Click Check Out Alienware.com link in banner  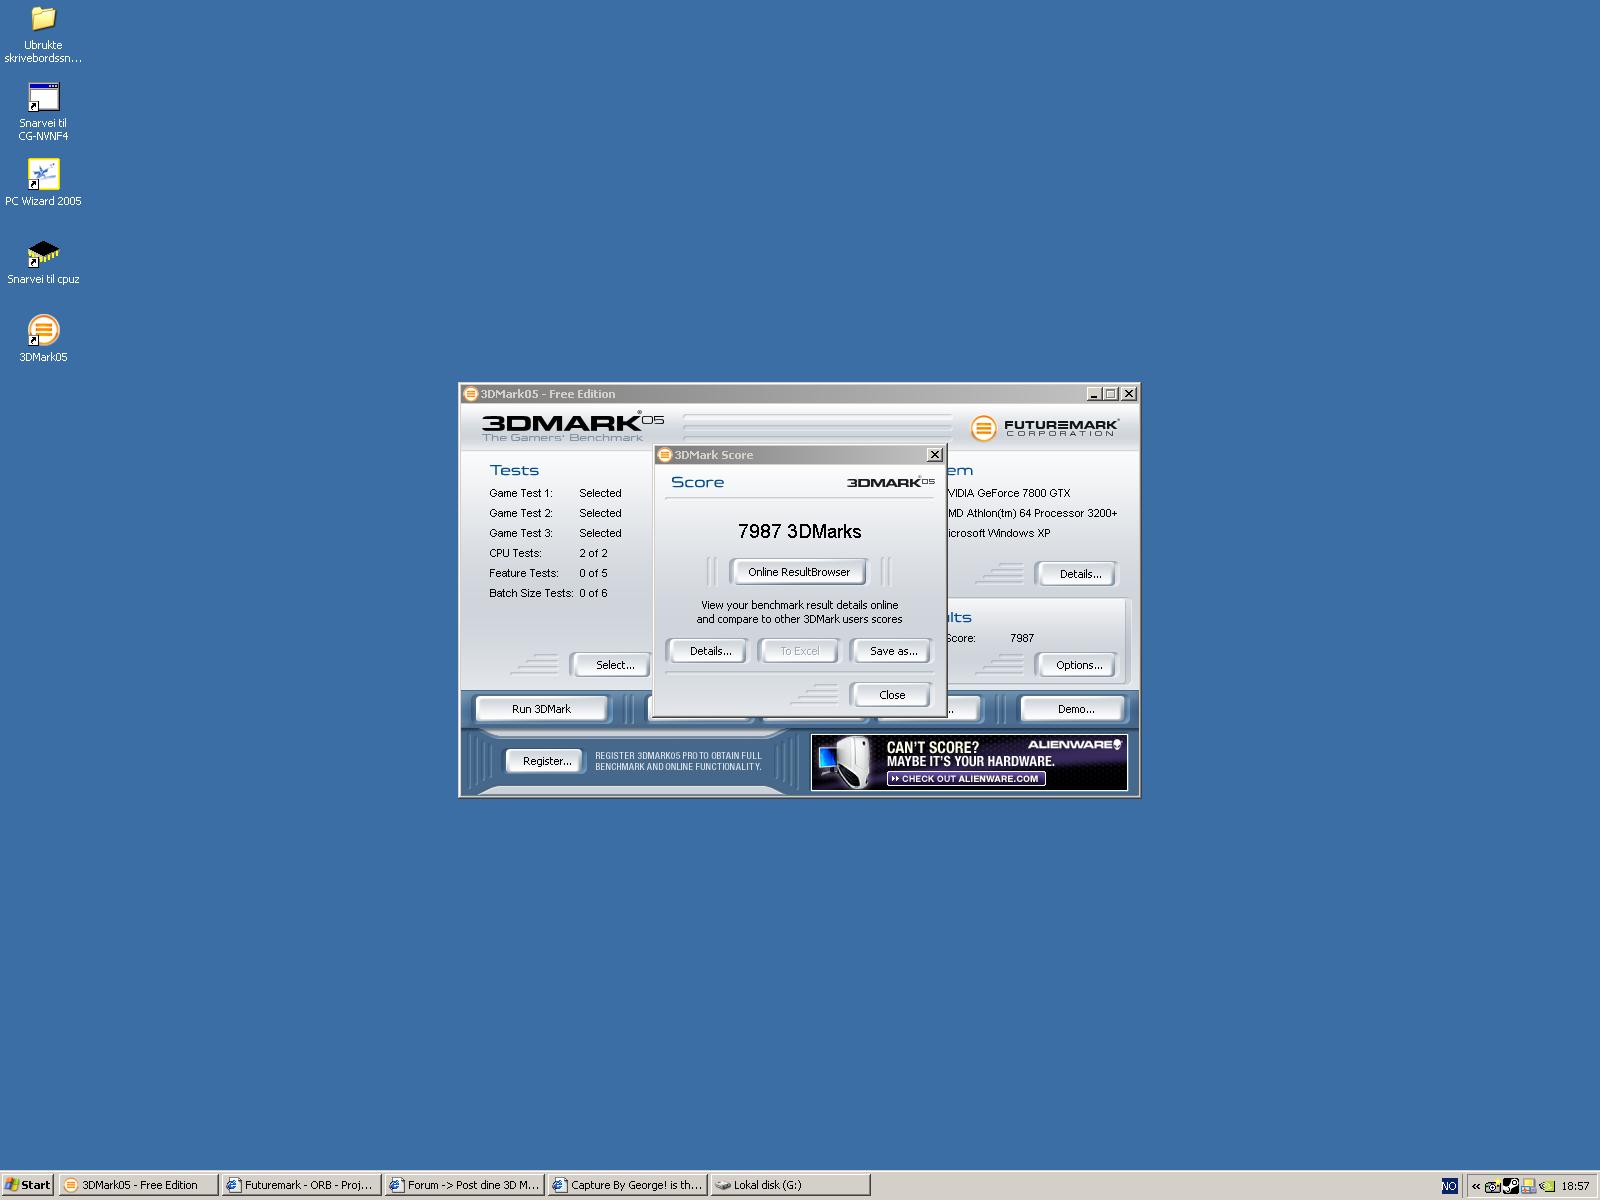(966, 778)
